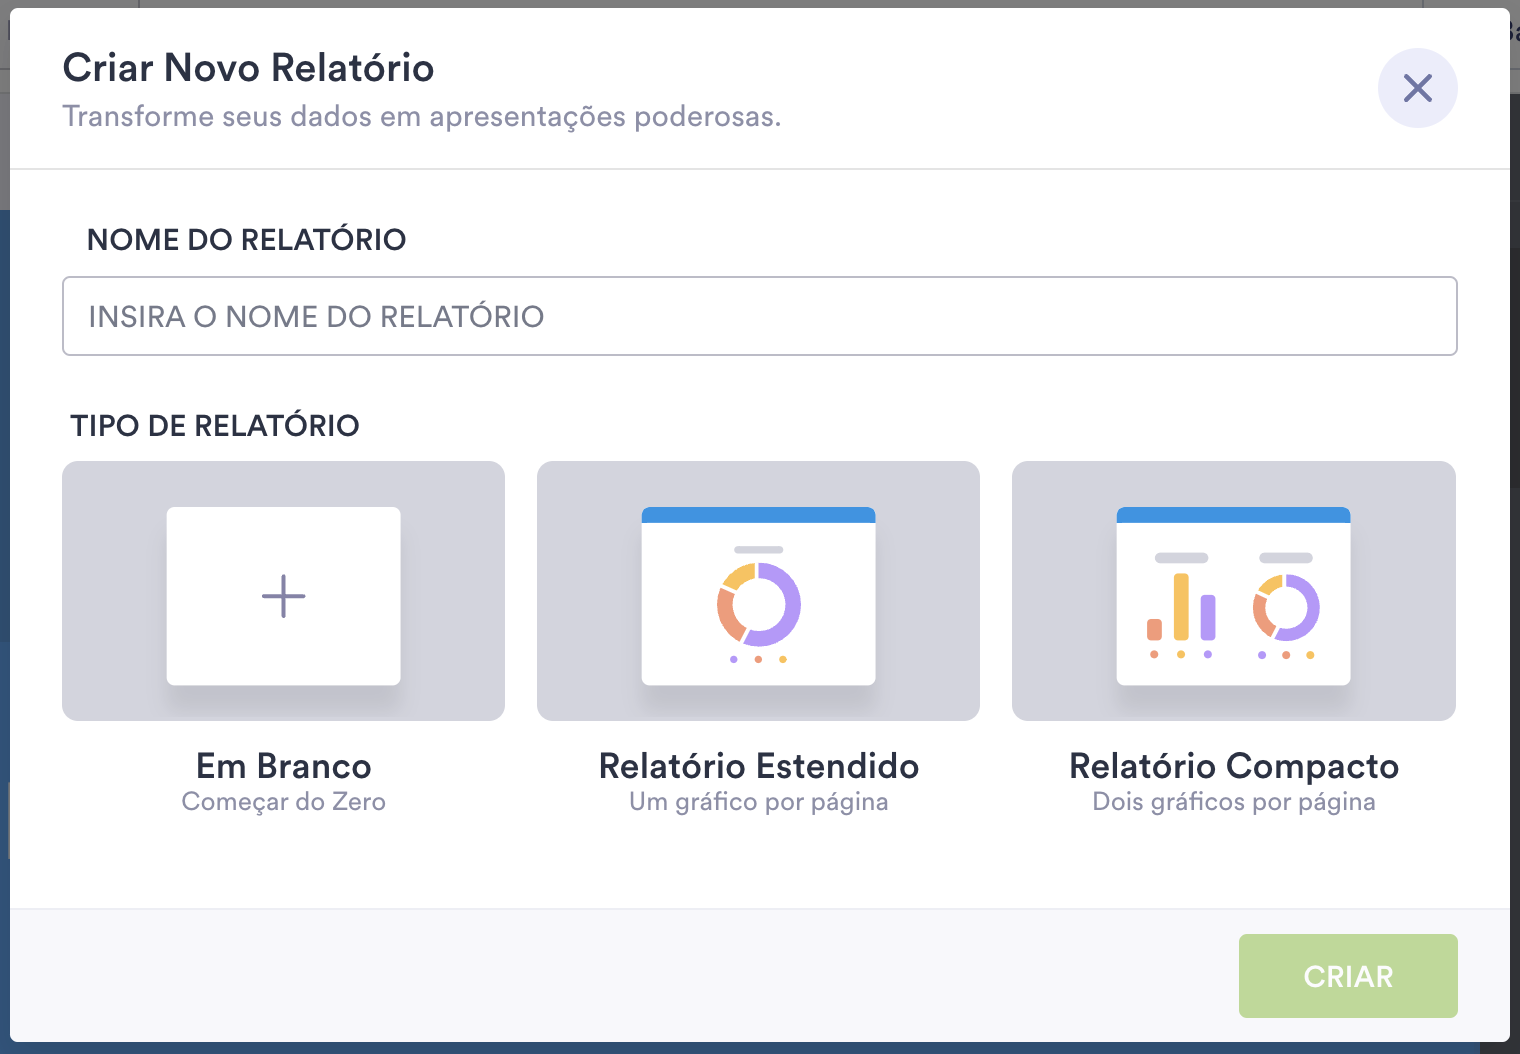
Task: Click the Começar do Zero caption
Action: tap(284, 802)
